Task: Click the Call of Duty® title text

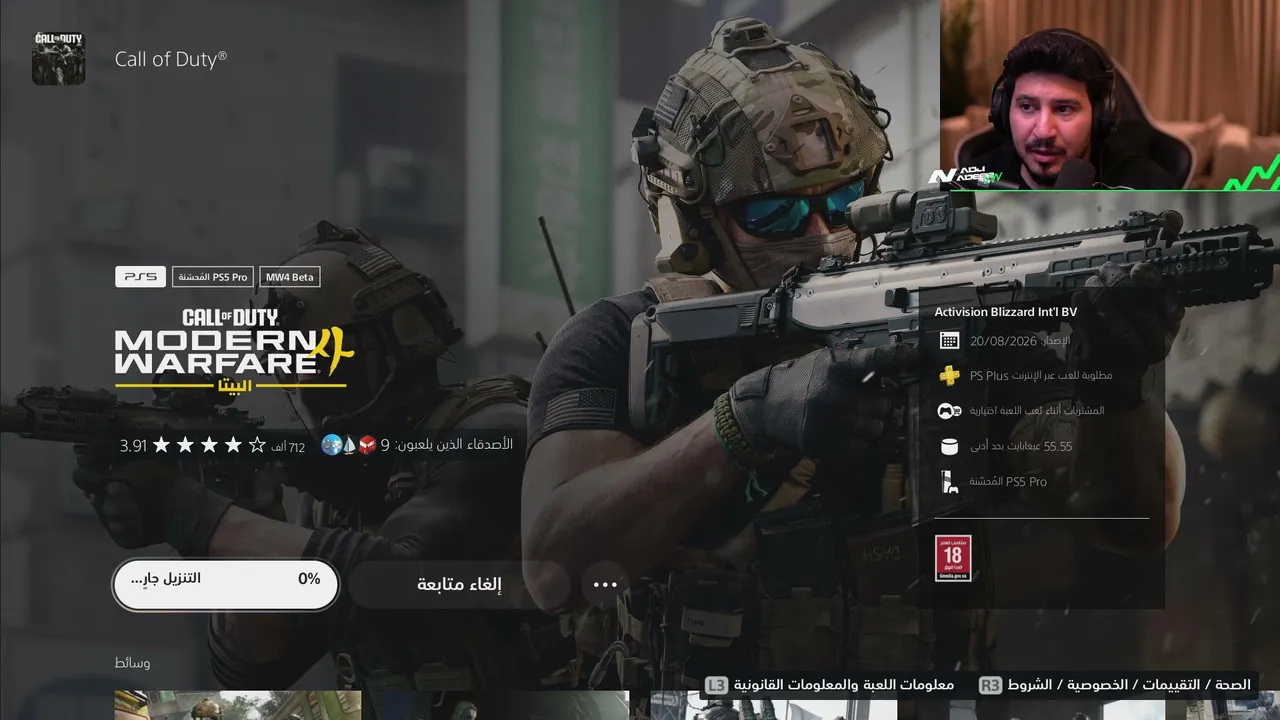Action: pos(171,58)
